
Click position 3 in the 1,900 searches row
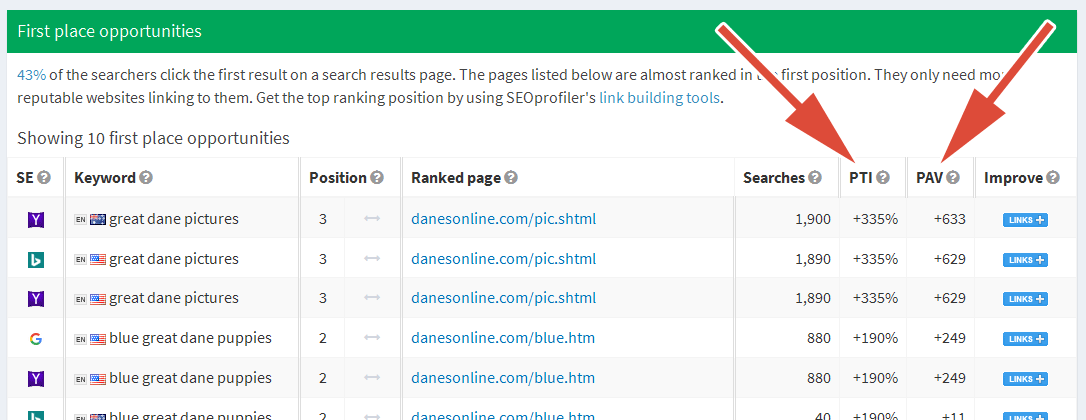[x=323, y=220]
